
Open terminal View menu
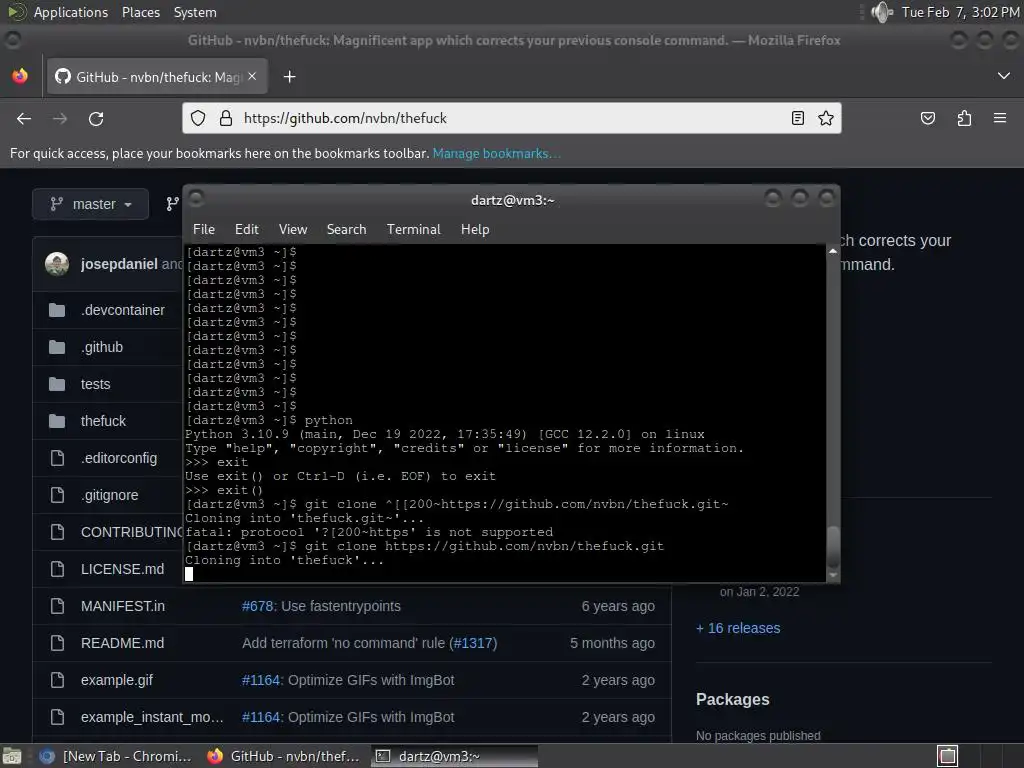(x=293, y=229)
